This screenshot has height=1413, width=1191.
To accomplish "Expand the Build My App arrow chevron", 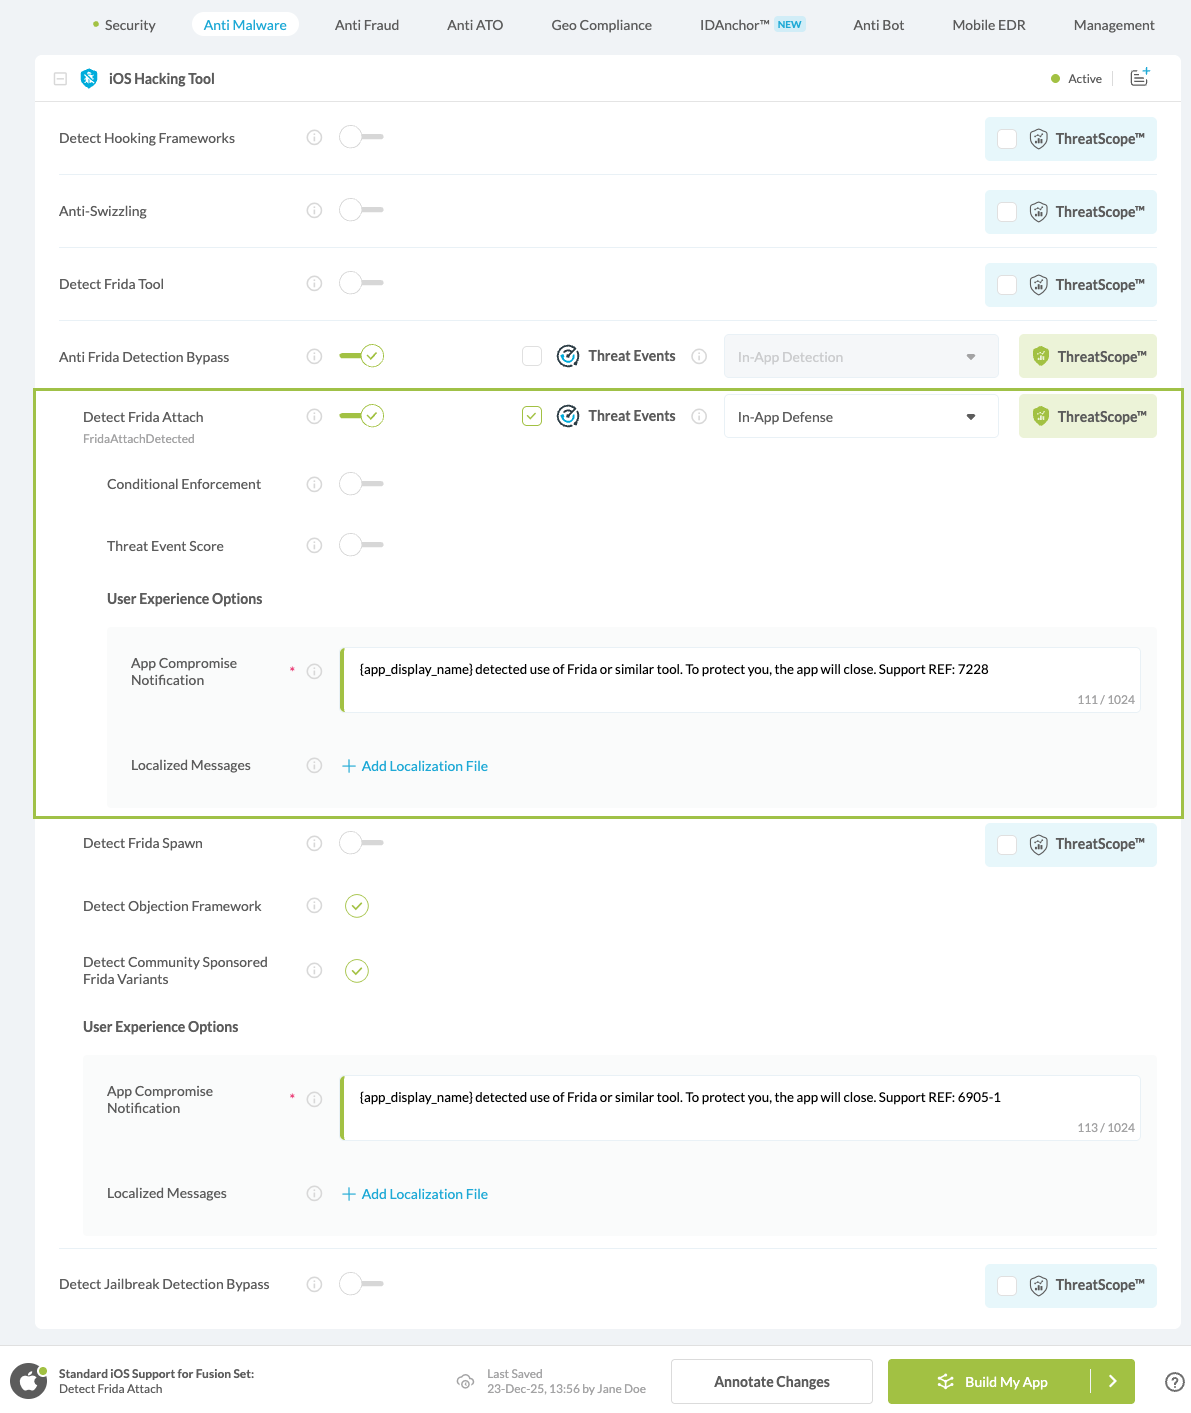I will pos(1112,1381).
